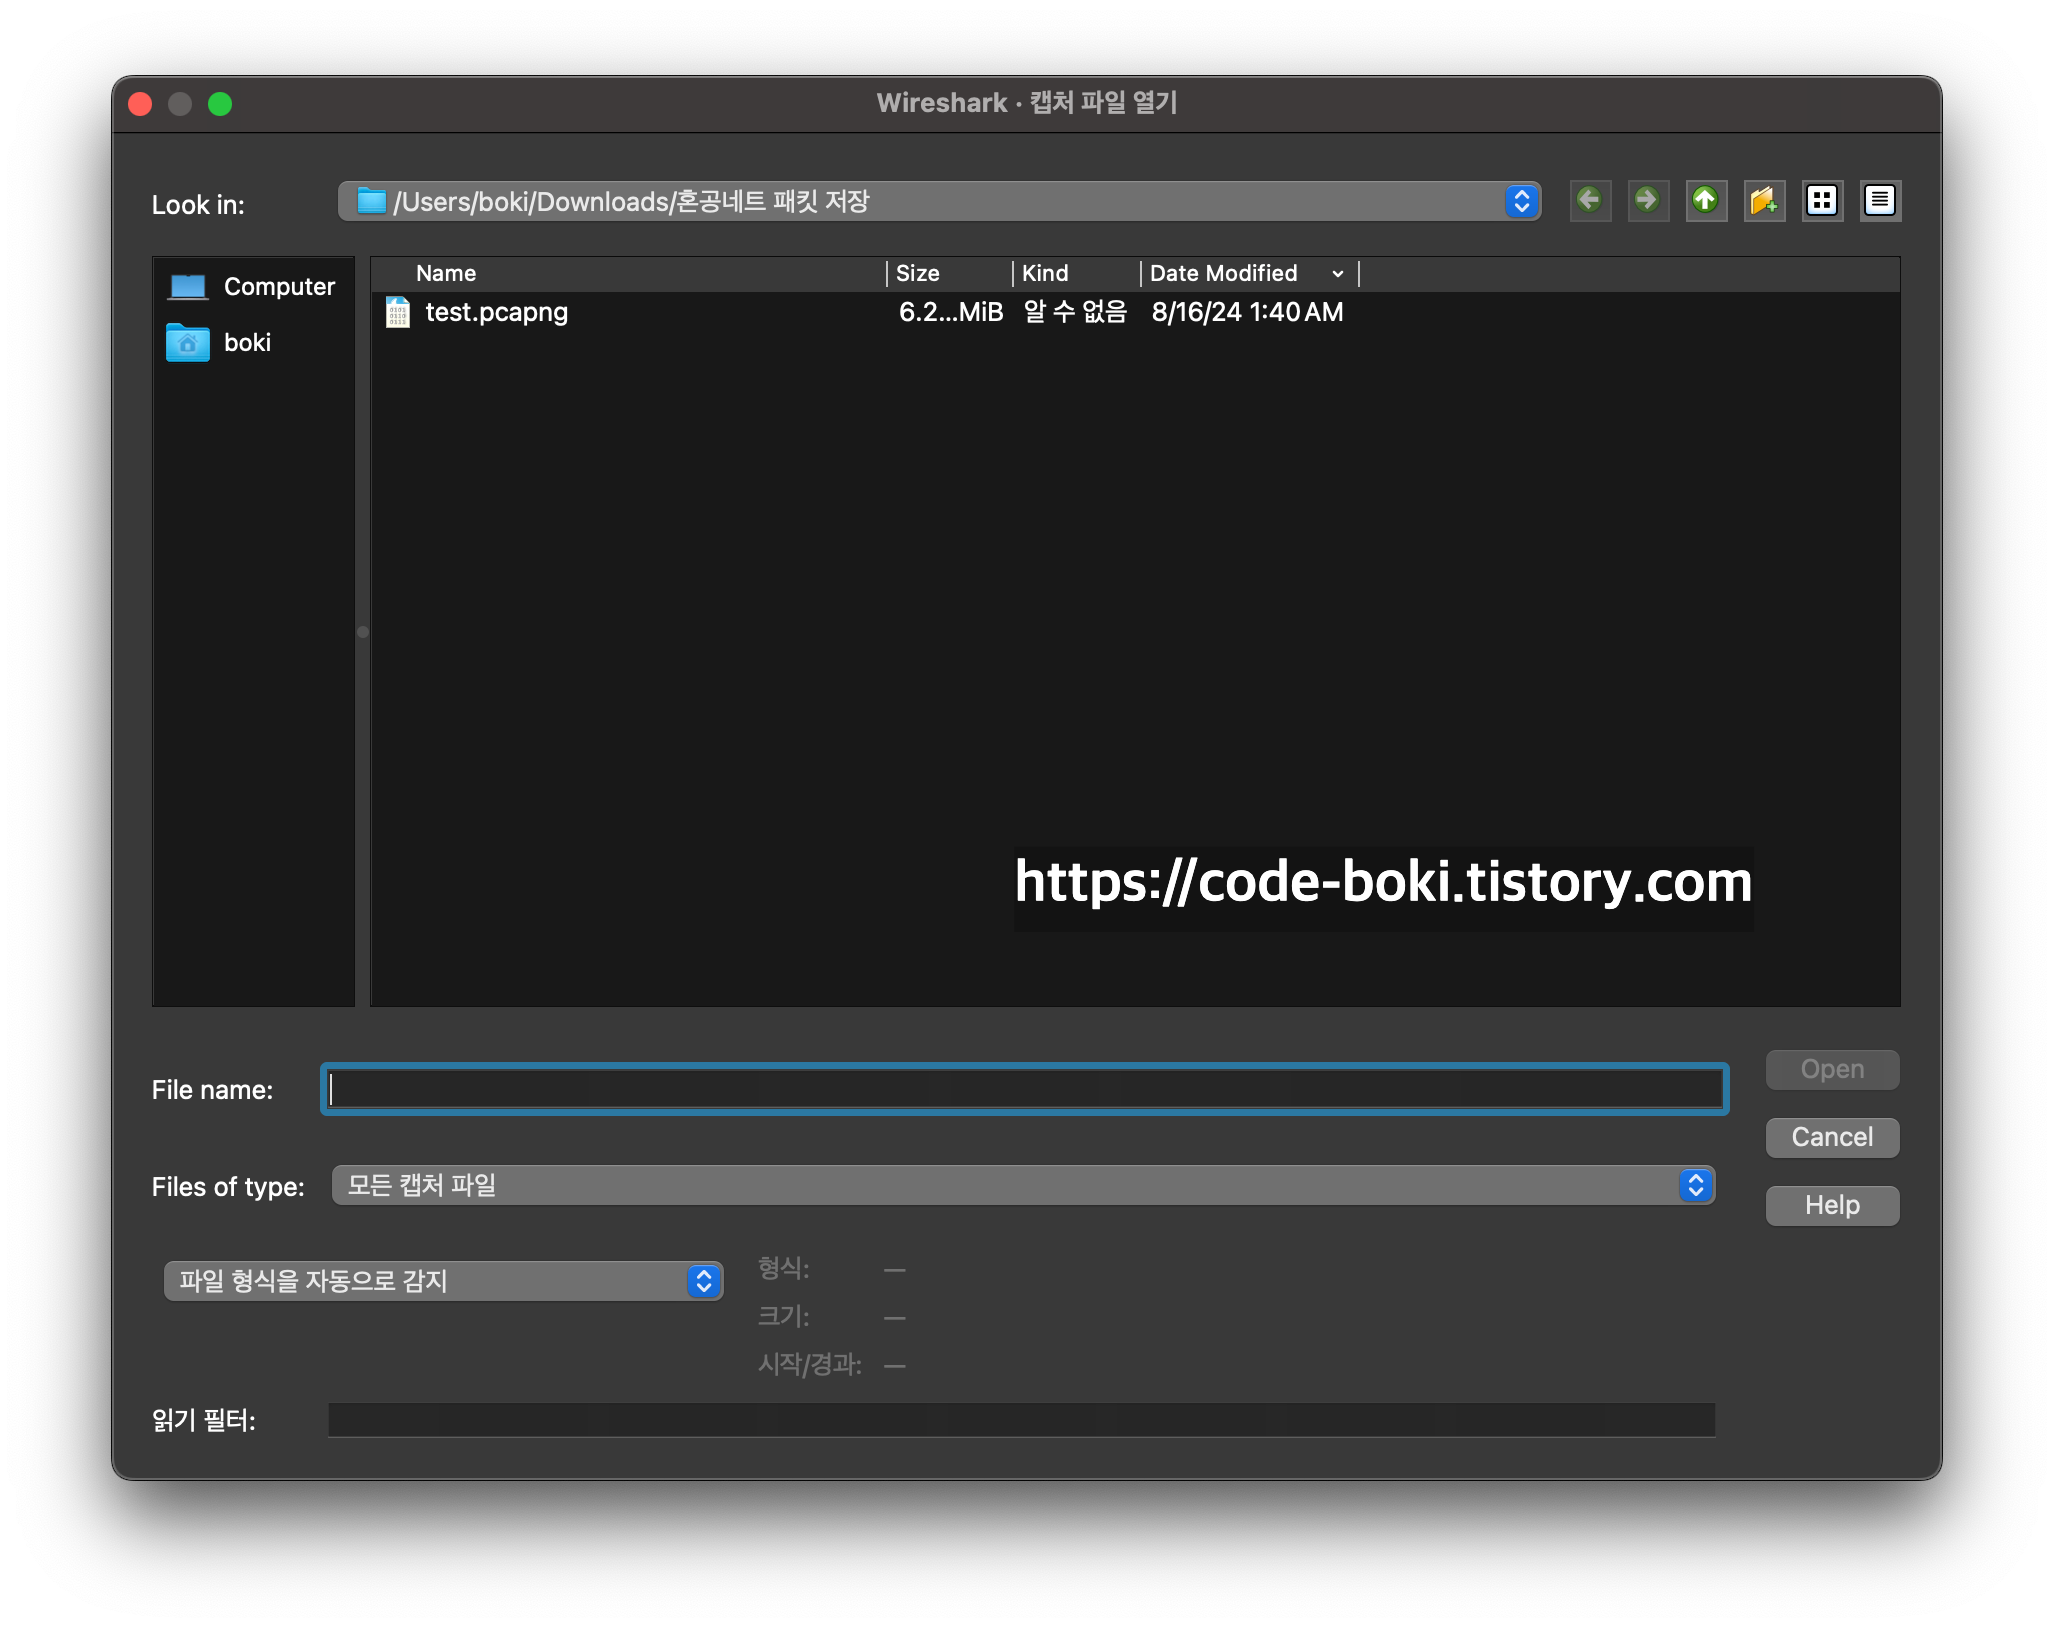Viewport: 2054px width, 1628px height.
Task: Sort by Date Modified column header
Action: click(x=1224, y=273)
